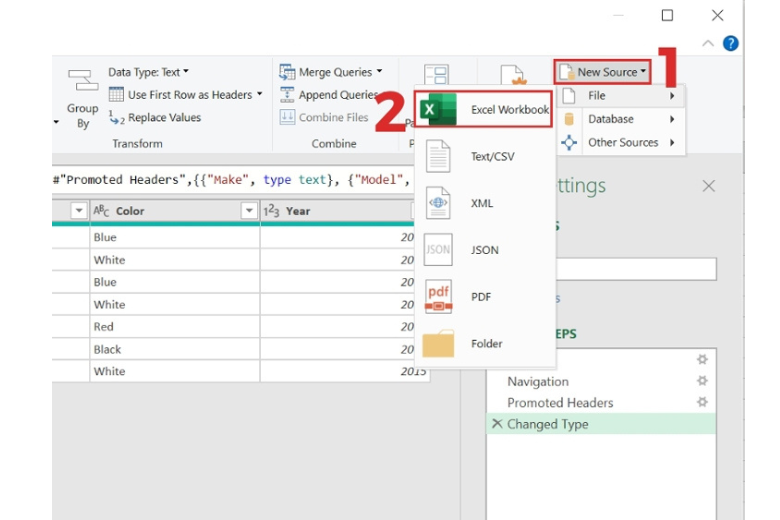
Task: Open the Merge Queries dropdown arrow
Action: pos(380,72)
